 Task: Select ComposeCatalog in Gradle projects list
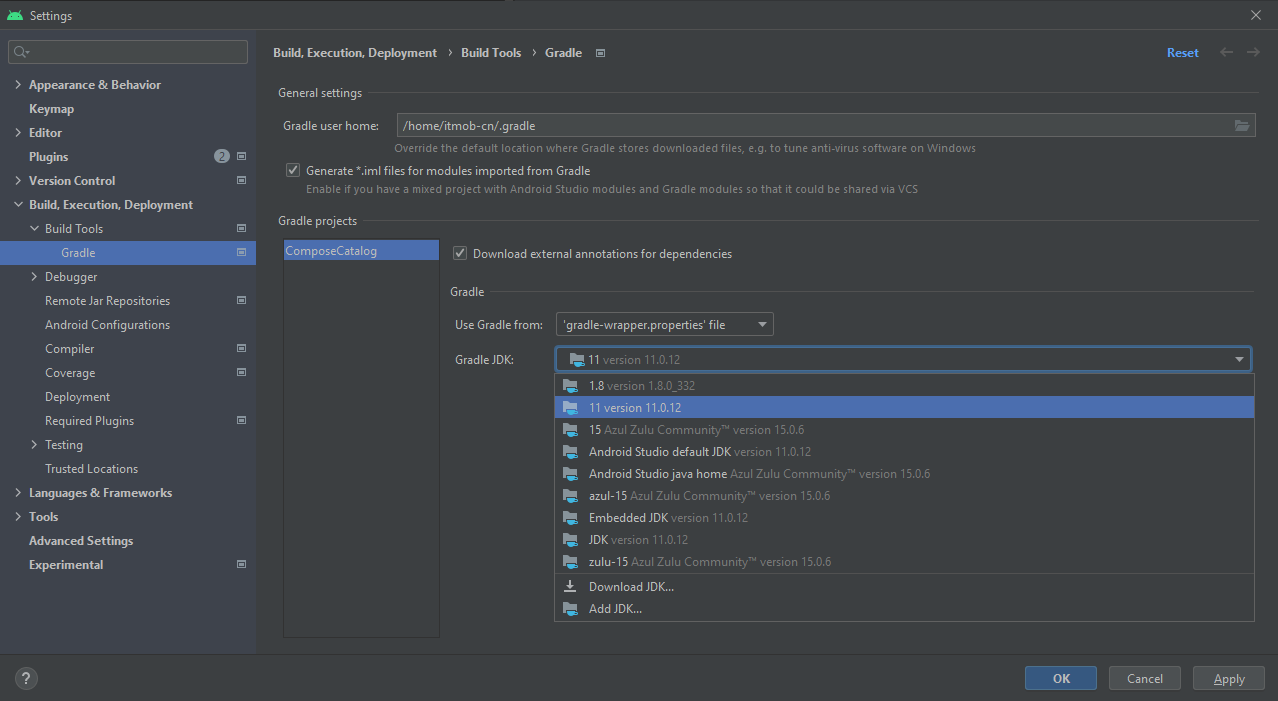click(x=361, y=251)
